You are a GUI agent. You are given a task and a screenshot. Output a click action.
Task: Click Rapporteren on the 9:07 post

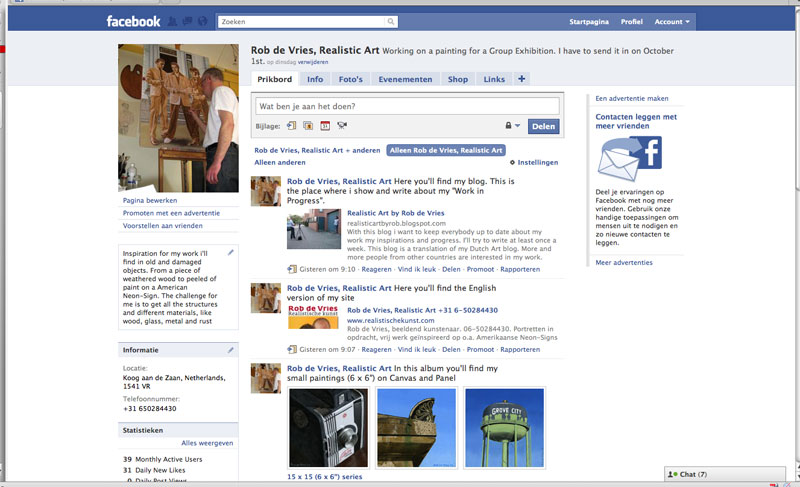[520, 350]
